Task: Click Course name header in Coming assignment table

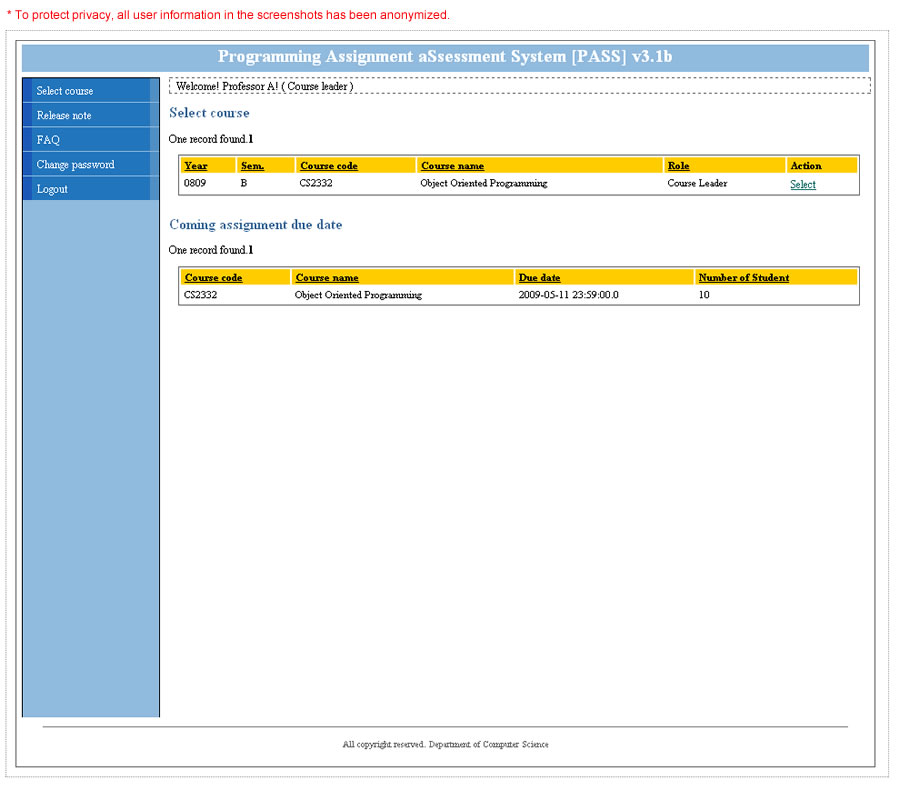Action: [x=327, y=278]
